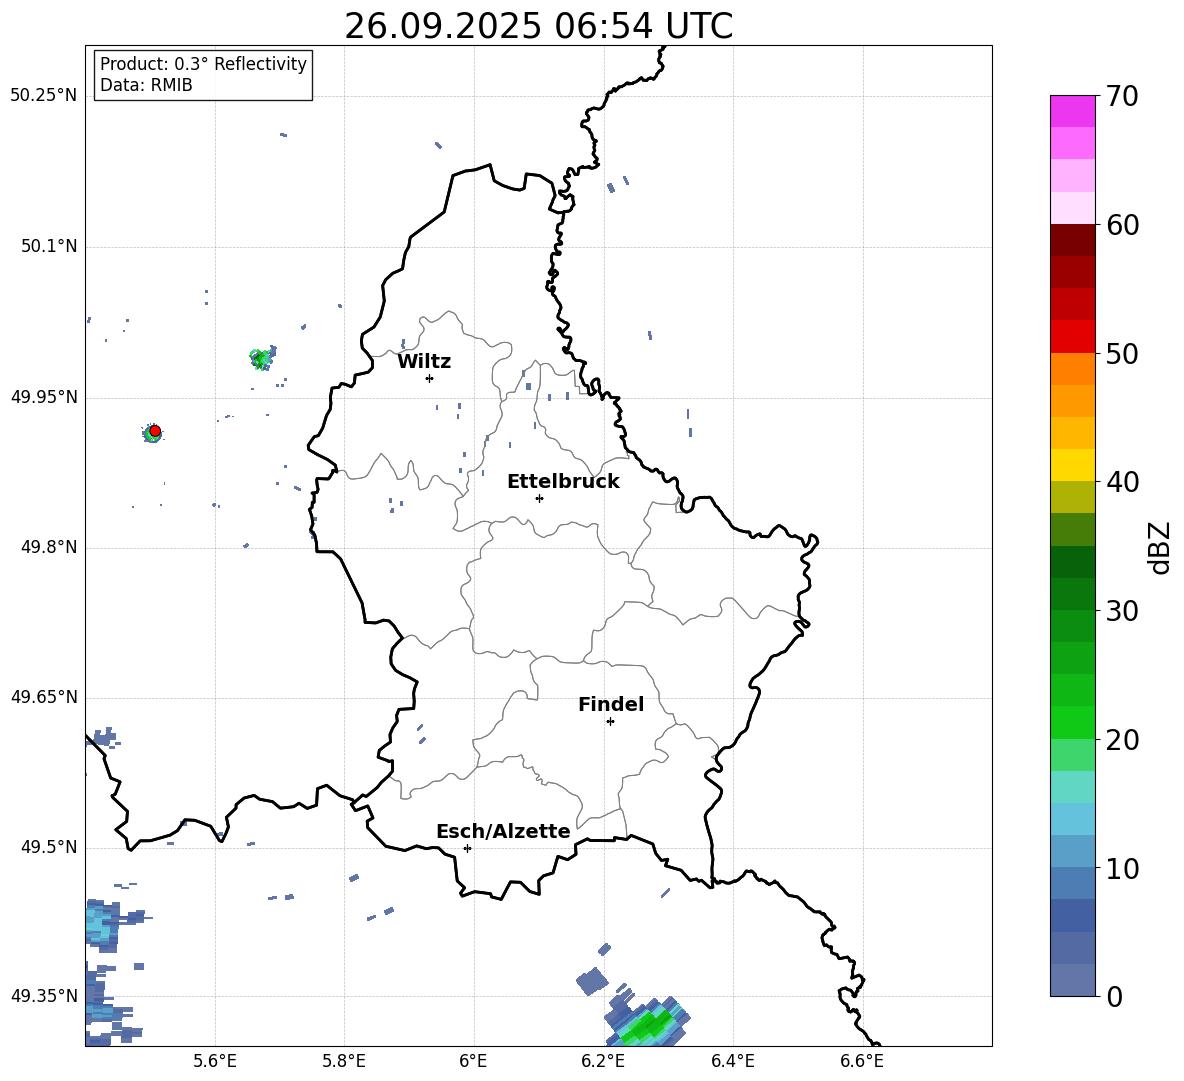The width and height of the screenshot is (1184, 1081).
Task: Click the Esch/Alzette city label
Action: point(503,832)
